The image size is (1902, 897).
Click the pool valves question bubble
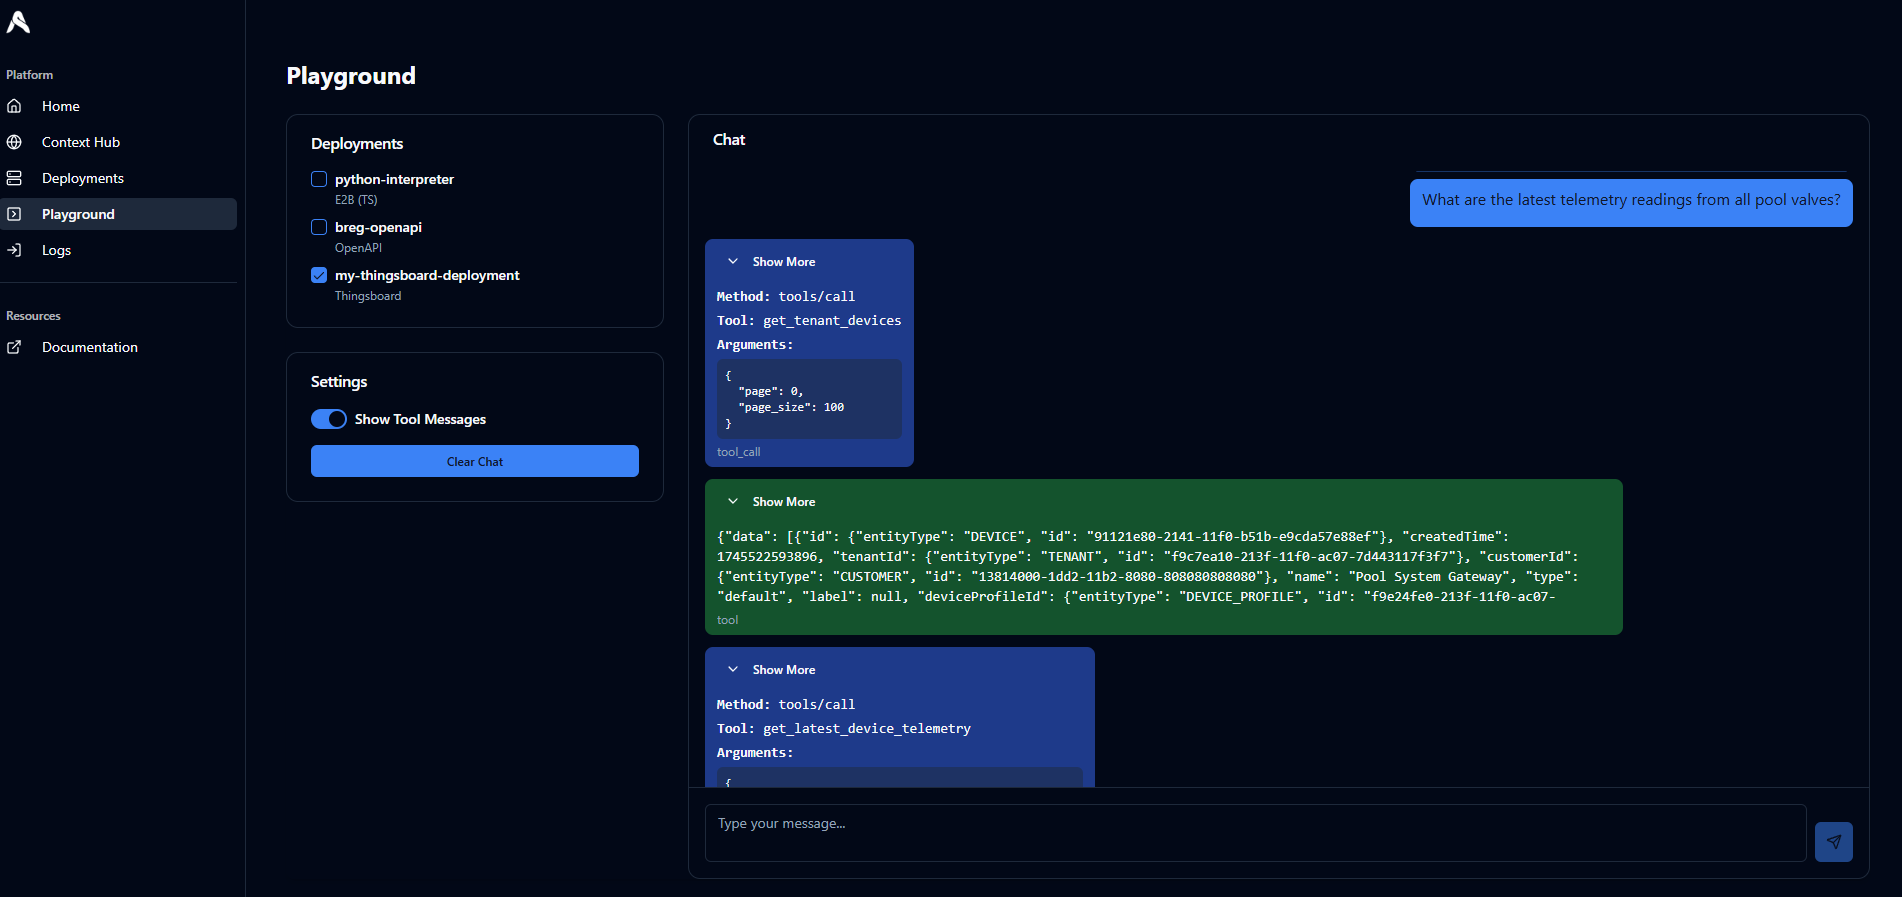tap(1631, 202)
